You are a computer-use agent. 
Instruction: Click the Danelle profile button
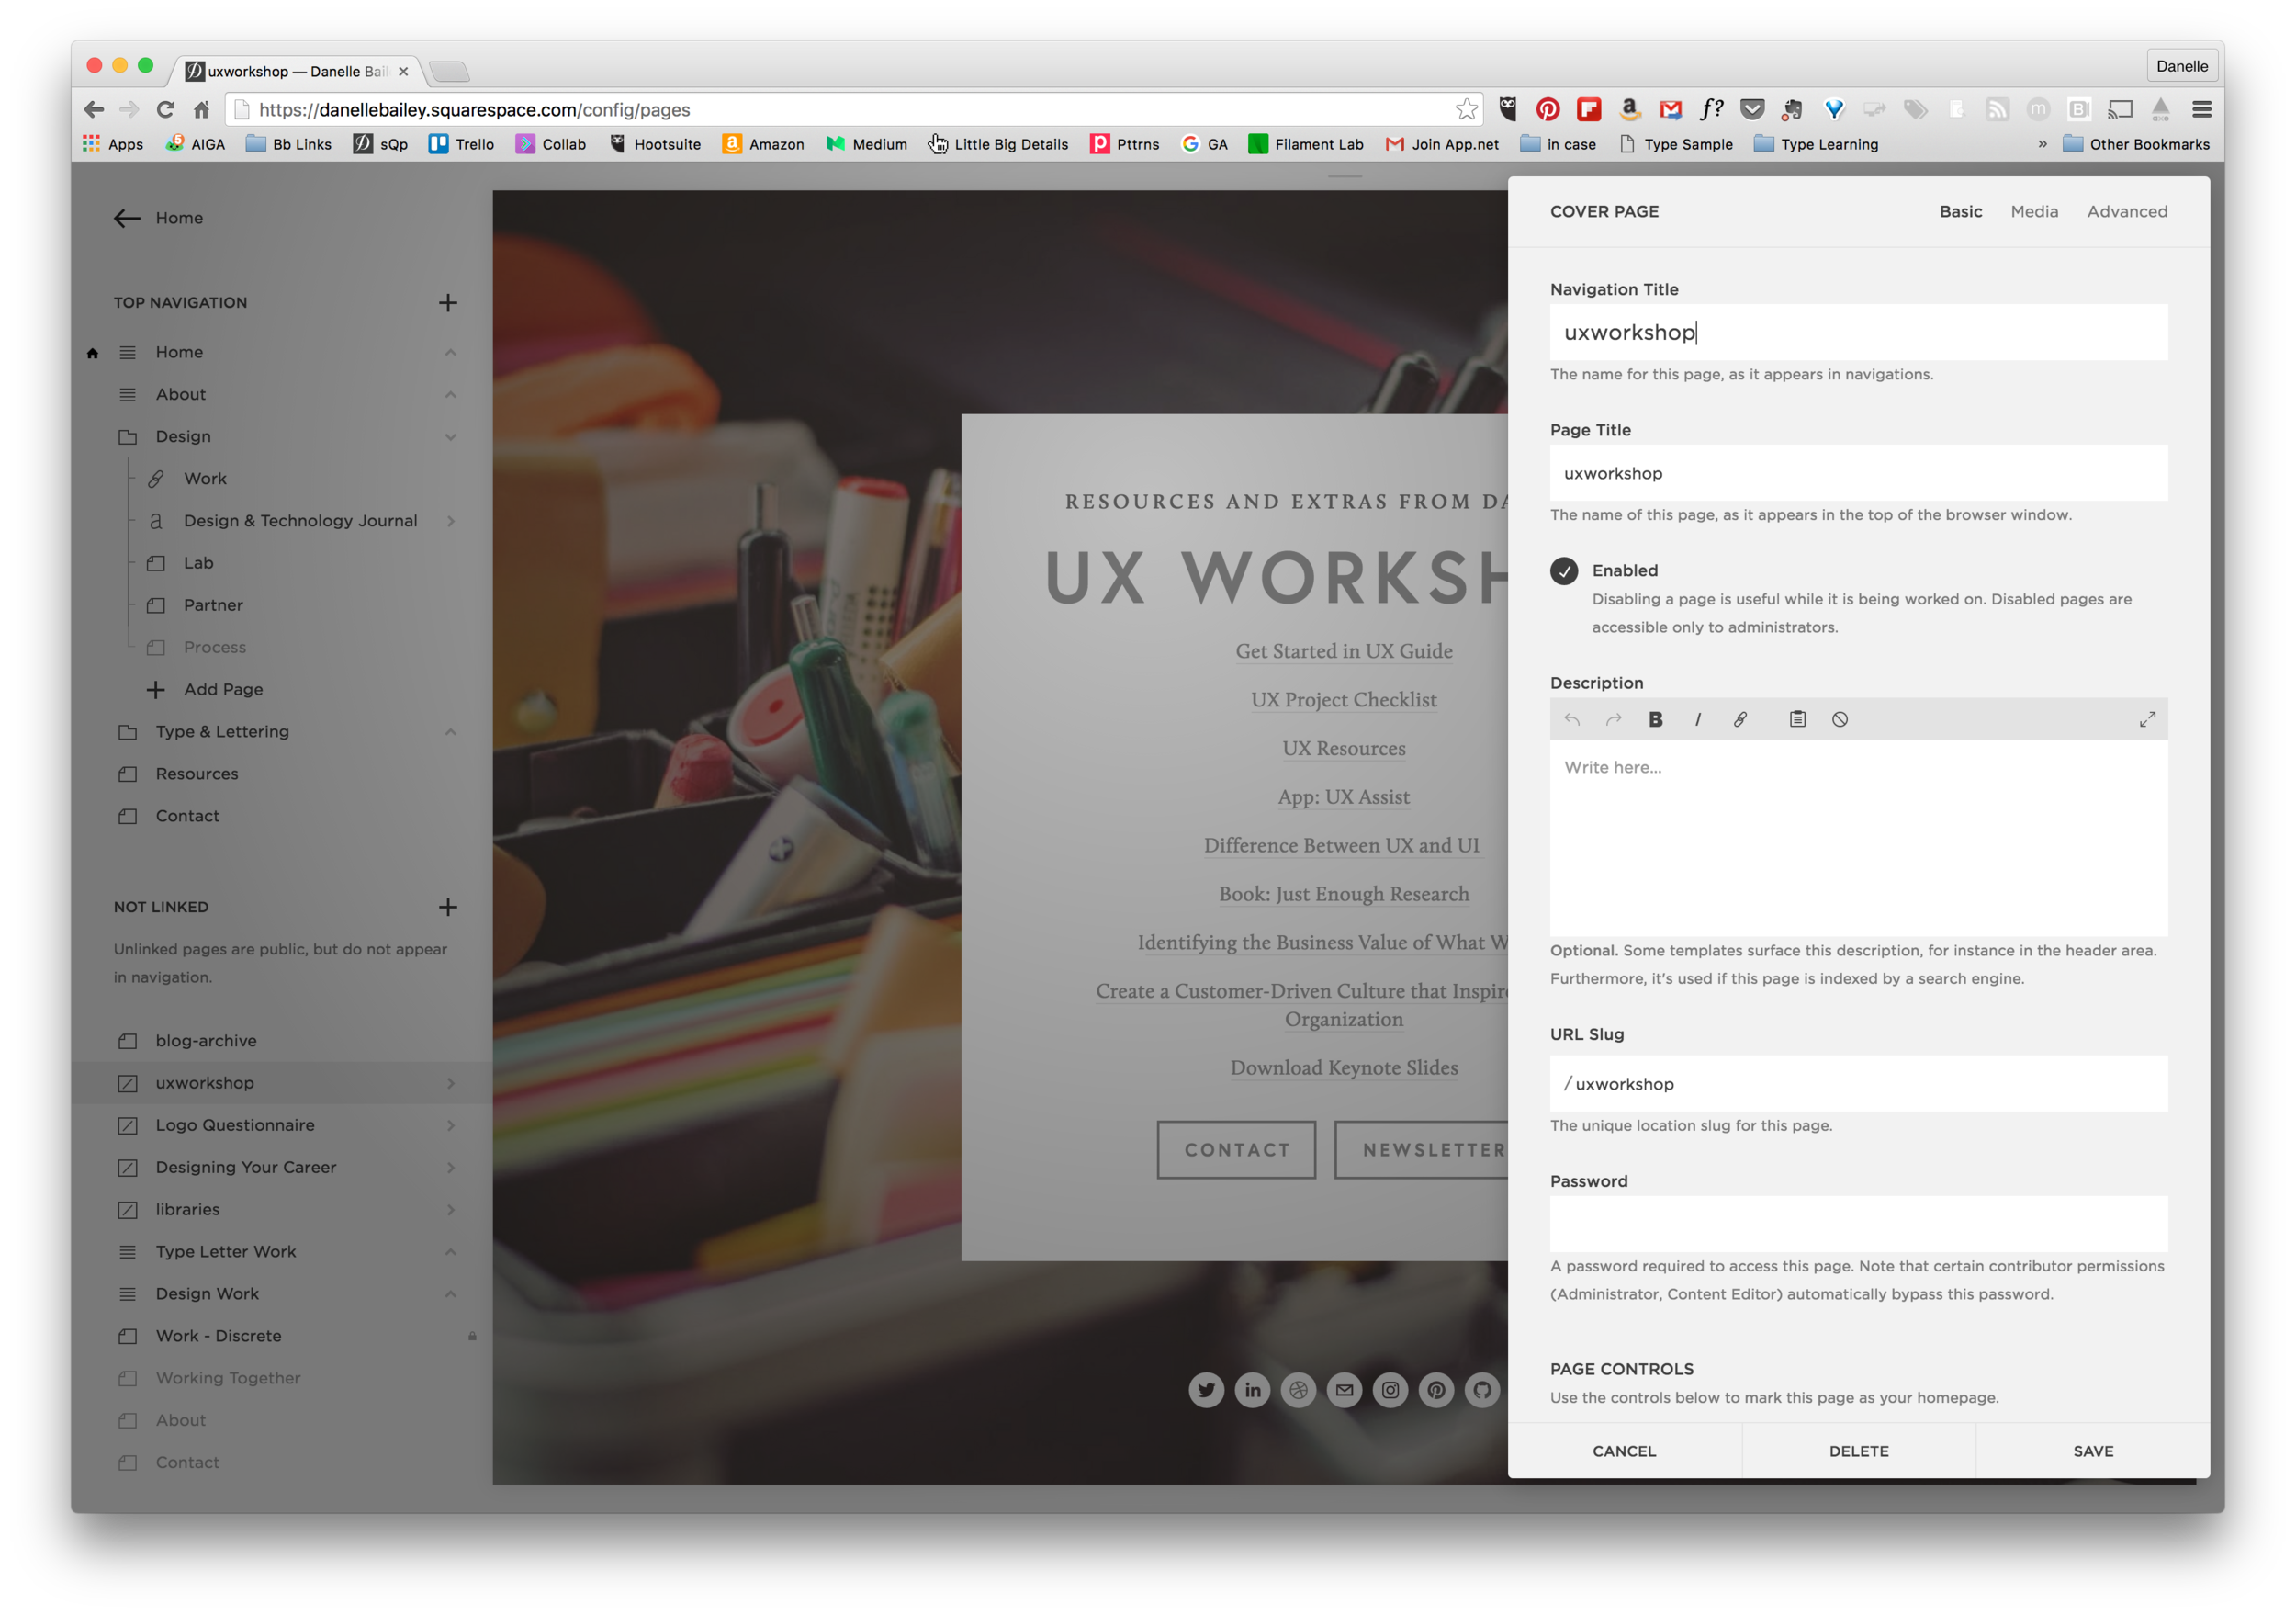(2181, 66)
